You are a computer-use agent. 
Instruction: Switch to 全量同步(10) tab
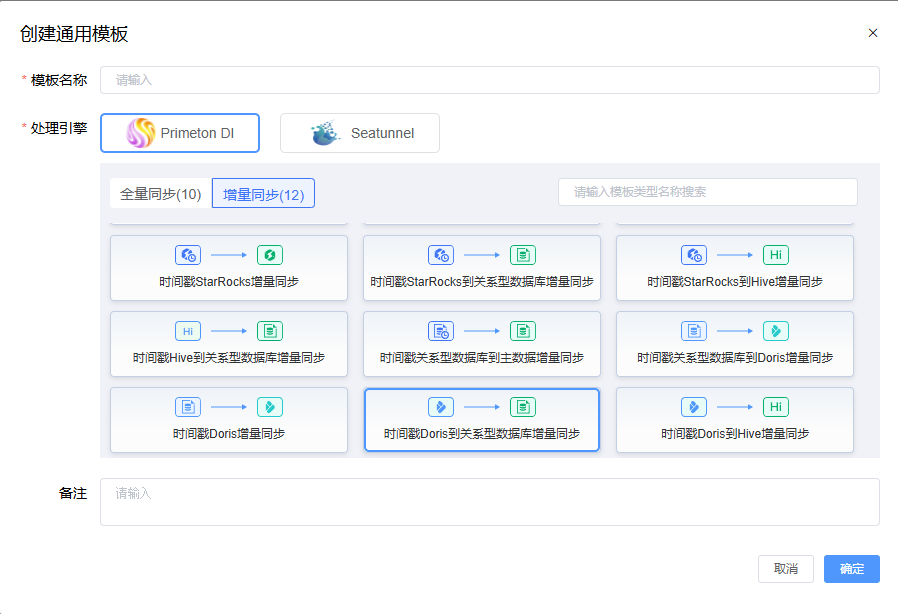pyautogui.click(x=161, y=193)
